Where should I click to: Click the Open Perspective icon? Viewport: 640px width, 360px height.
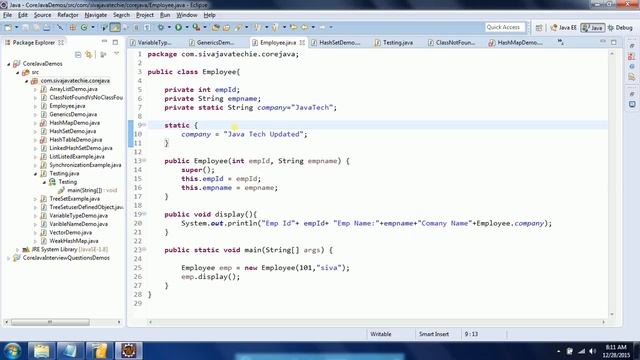(539, 28)
